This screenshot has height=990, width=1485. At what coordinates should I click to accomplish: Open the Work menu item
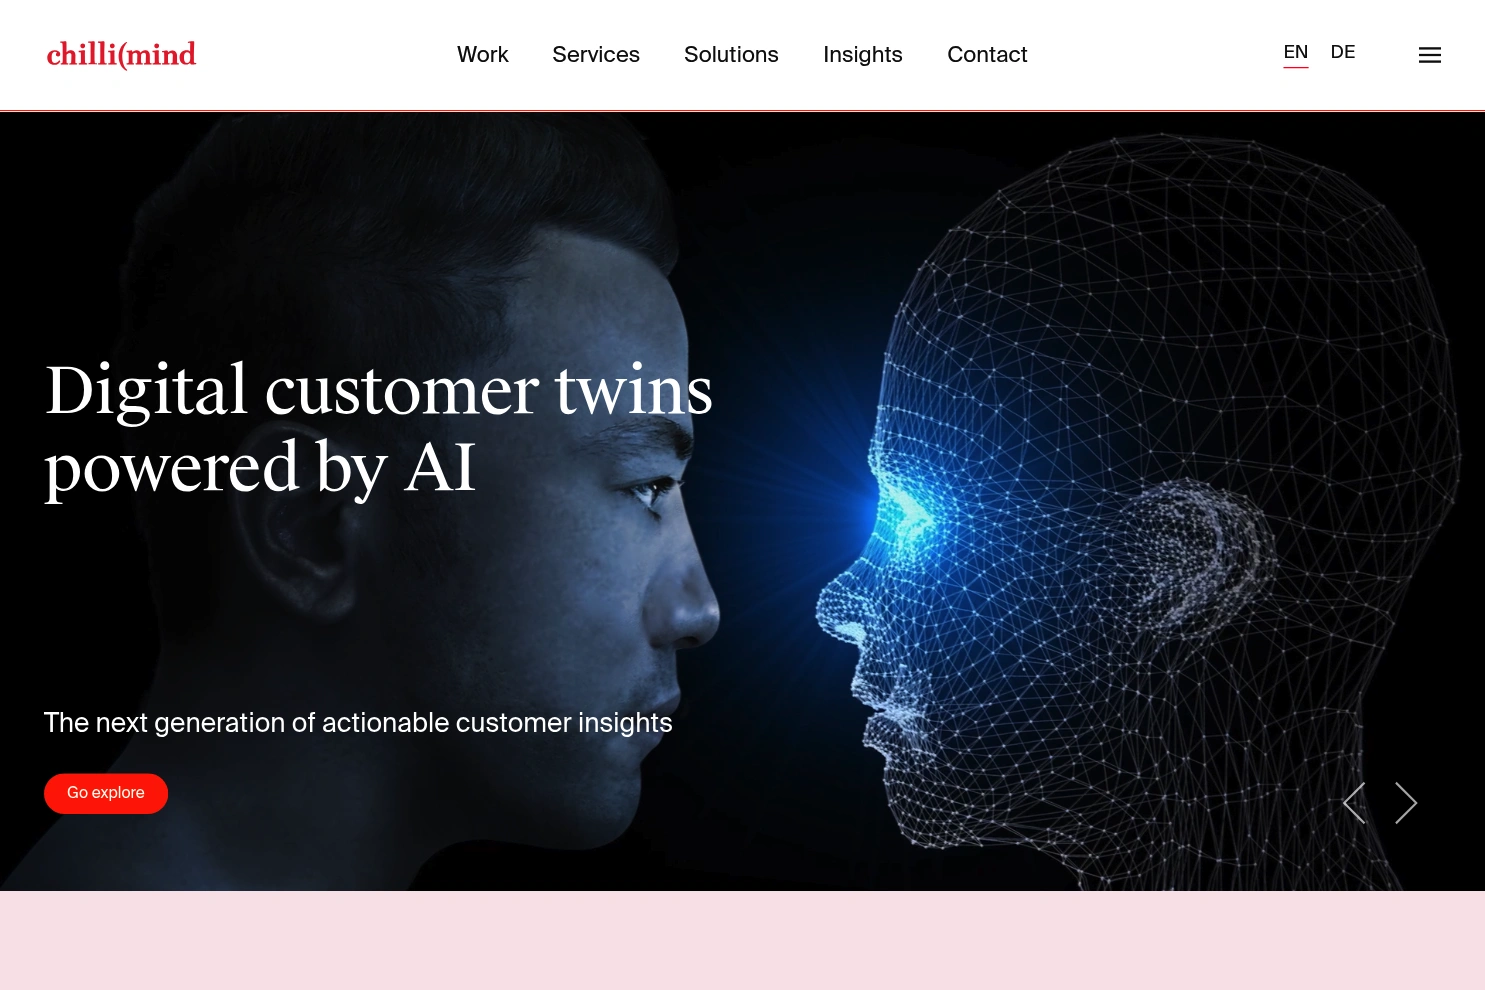tap(483, 54)
